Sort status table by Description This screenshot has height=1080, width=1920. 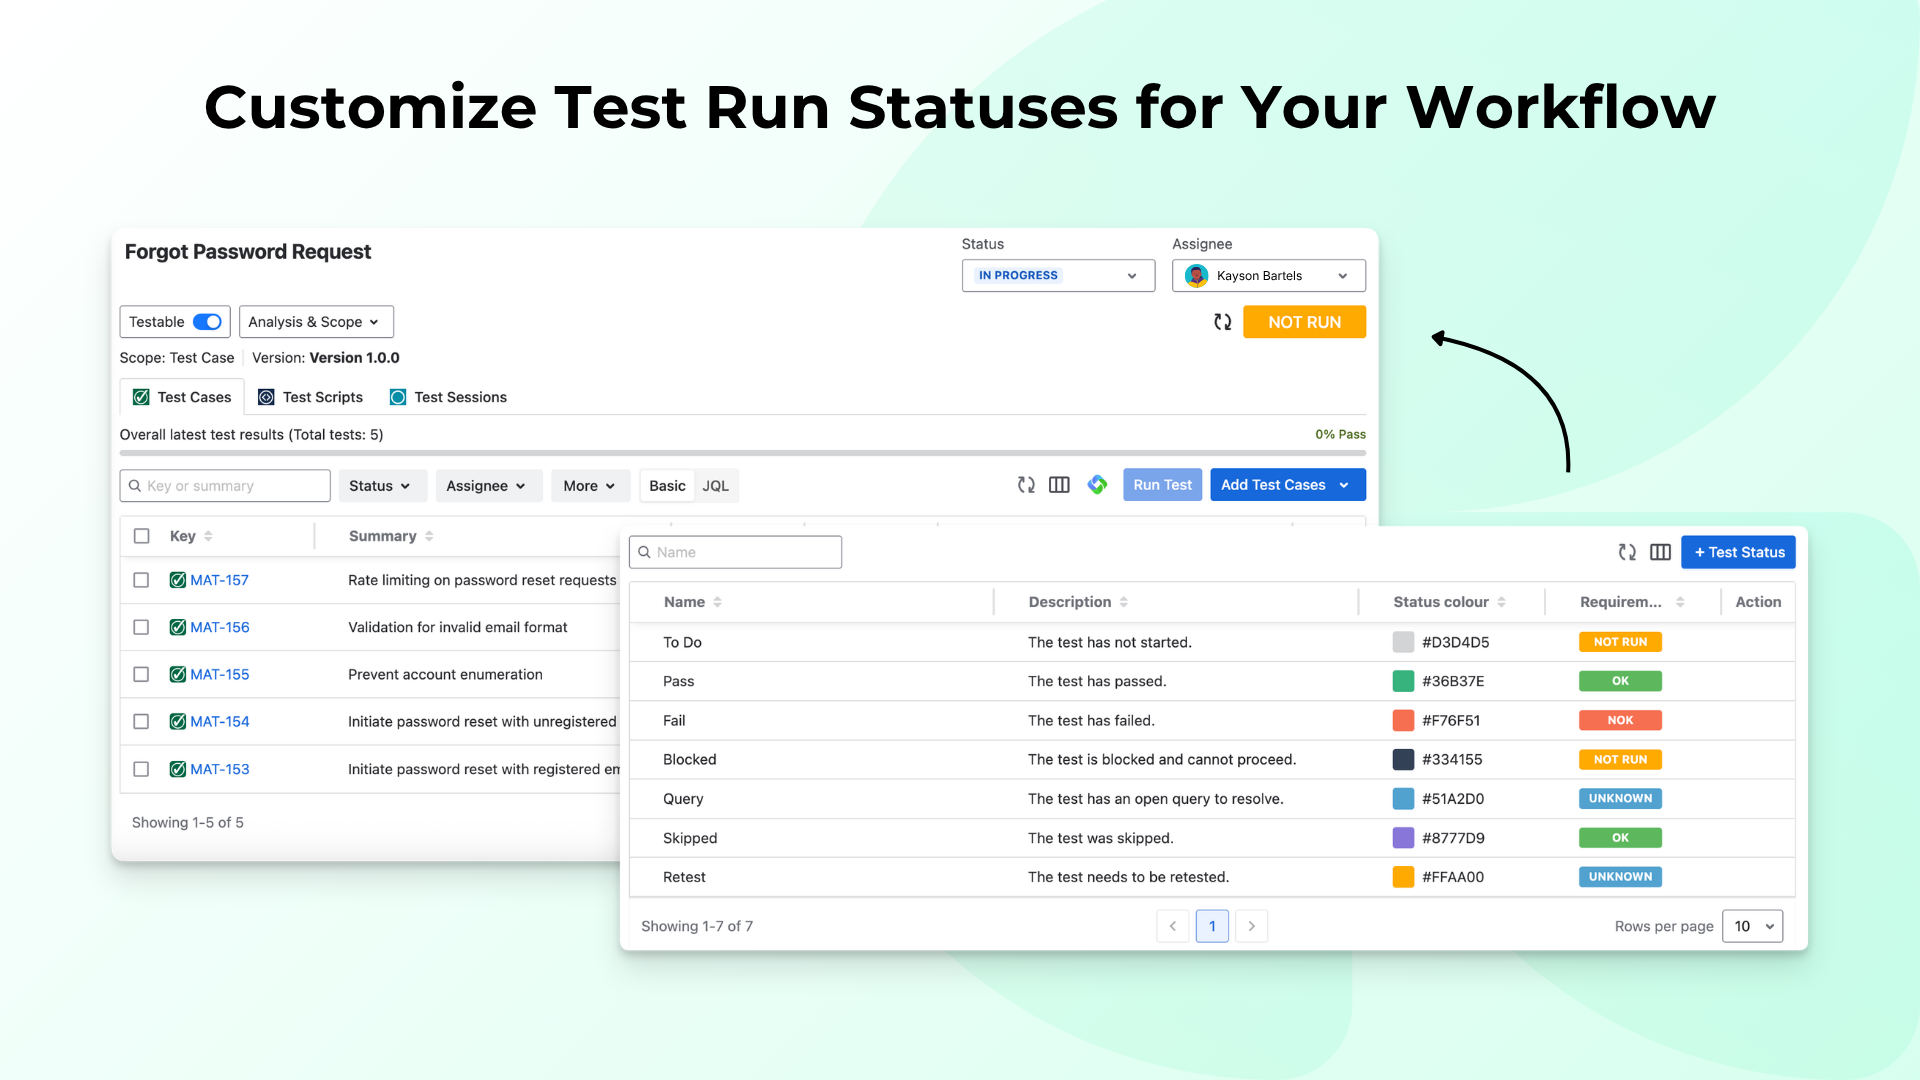coord(1124,602)
